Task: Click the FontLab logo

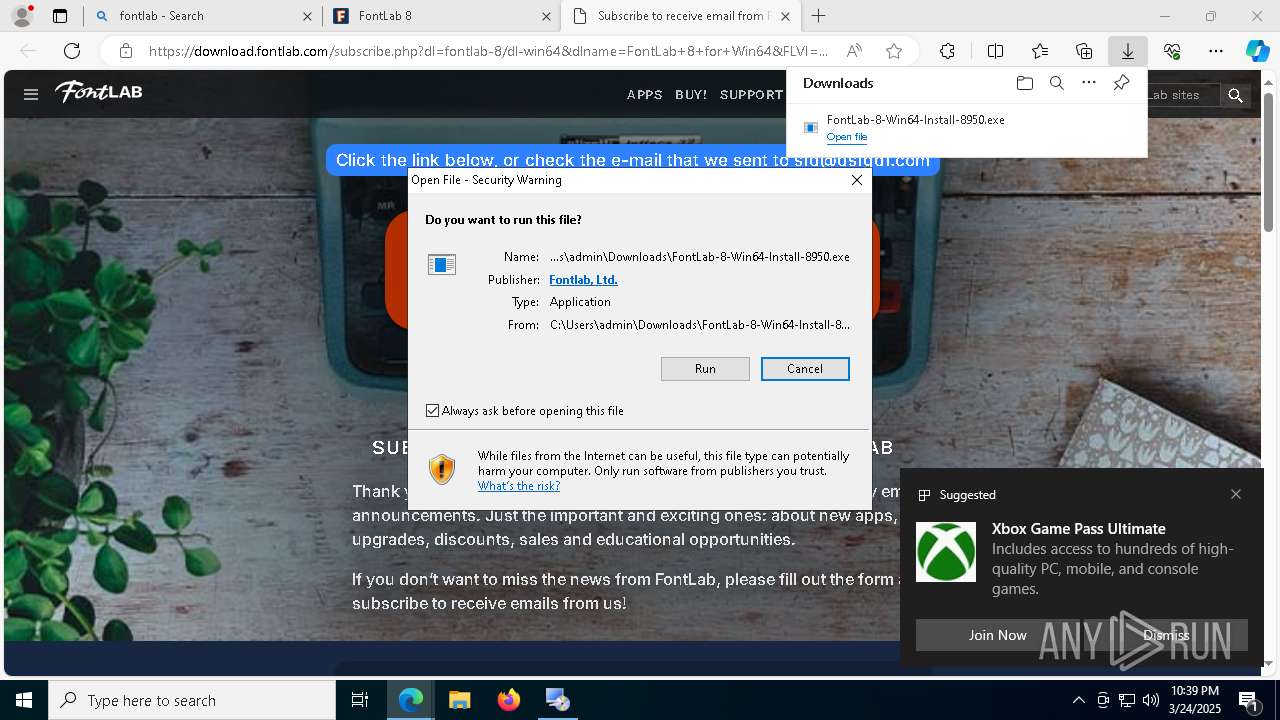Action: (98, 92)
